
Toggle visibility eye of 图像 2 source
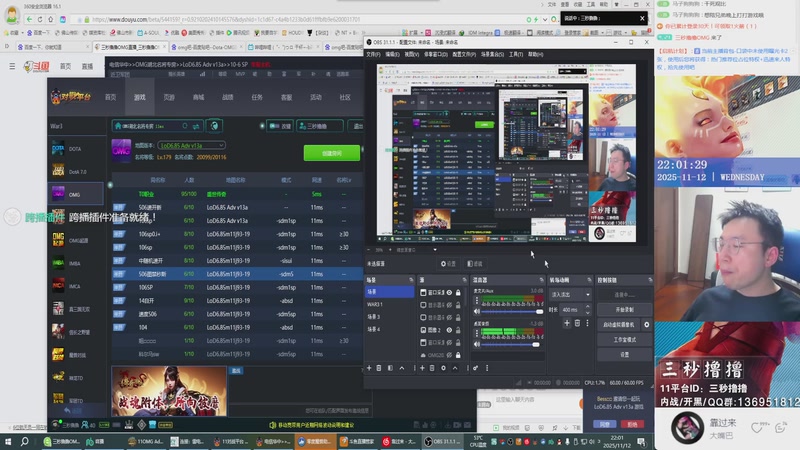click(449, 330)
